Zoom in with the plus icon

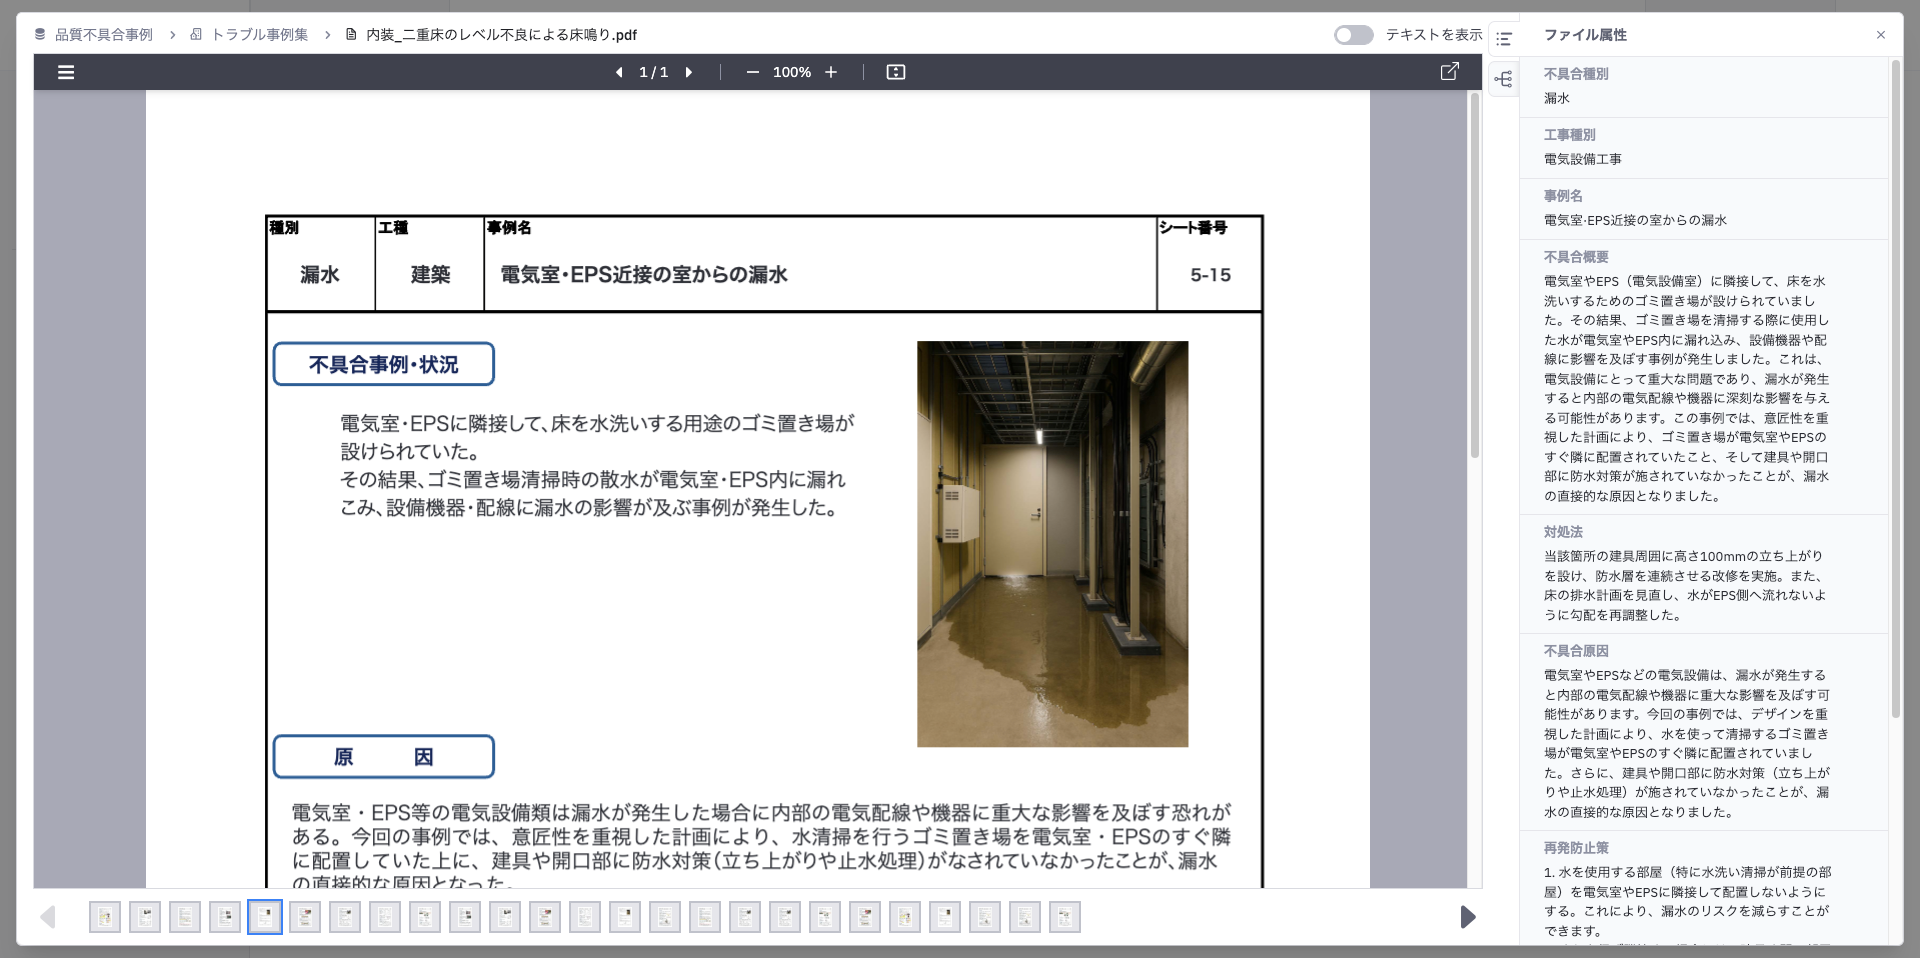click(832, 72)
